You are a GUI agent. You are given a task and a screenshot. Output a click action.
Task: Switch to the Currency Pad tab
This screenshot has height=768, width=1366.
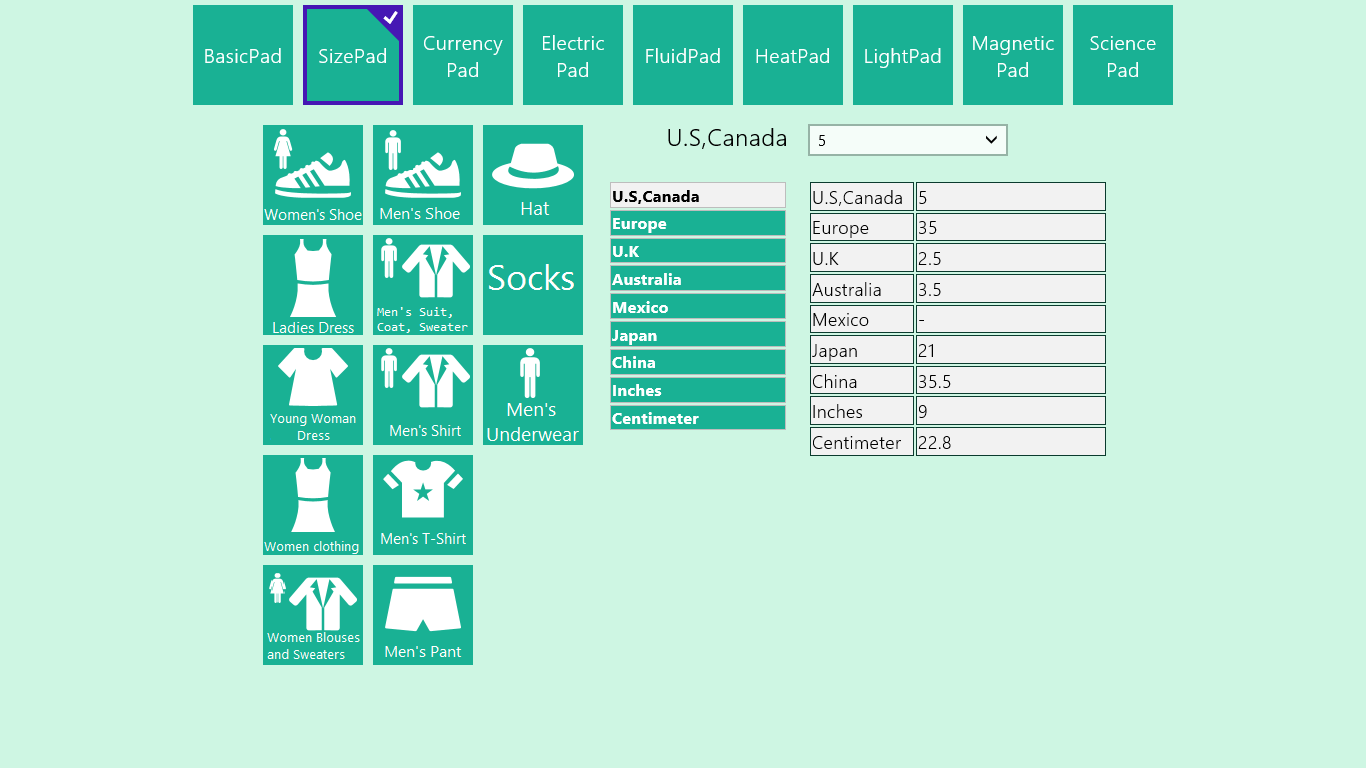pyautogui.click(x=463, y=55)
